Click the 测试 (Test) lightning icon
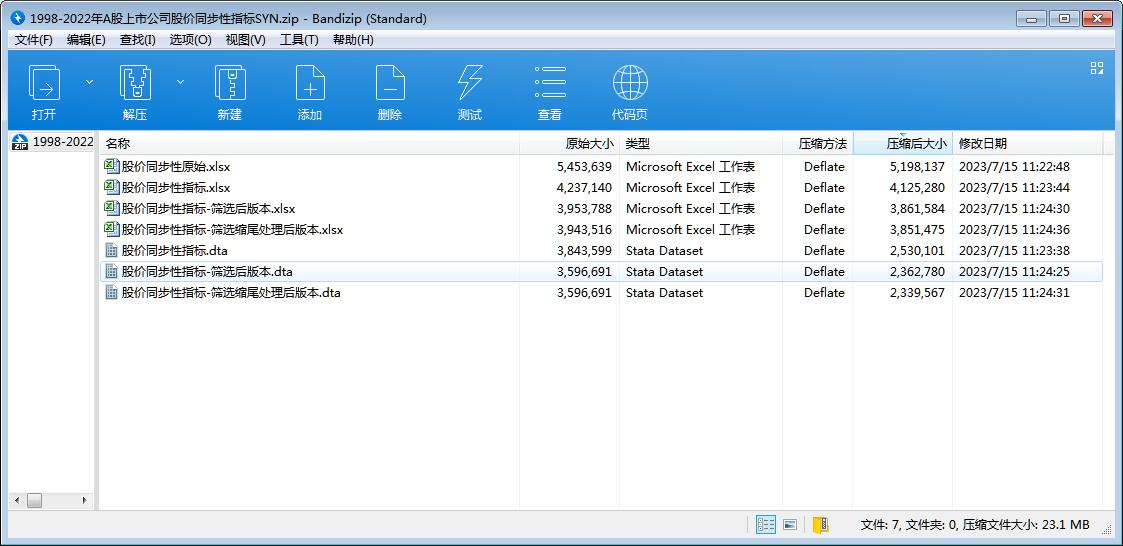1123x546 pixels. click(x=470, y=82)
